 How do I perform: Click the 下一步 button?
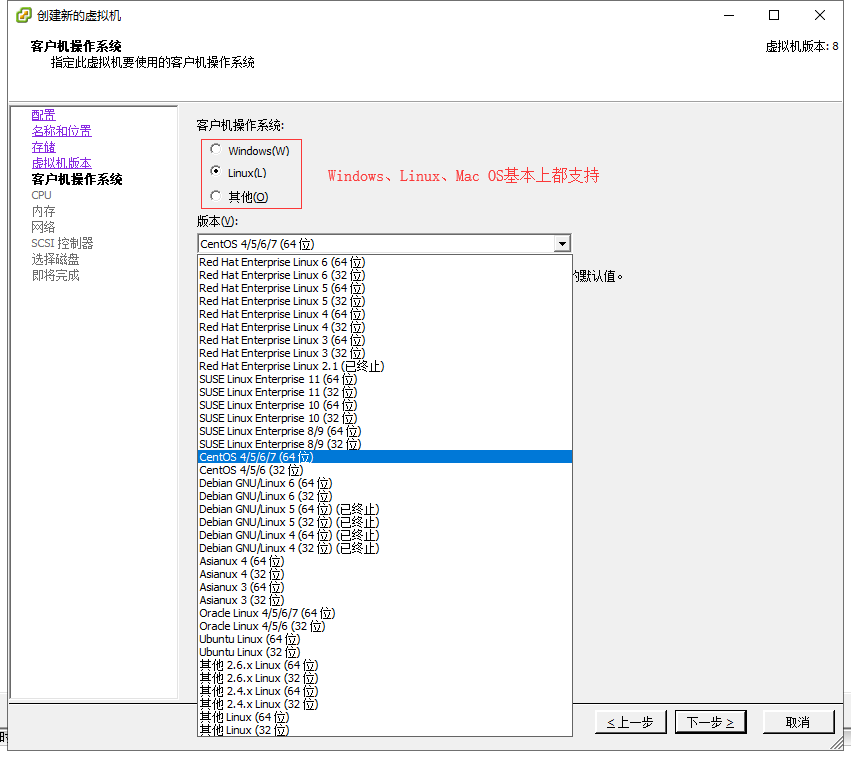710,722
